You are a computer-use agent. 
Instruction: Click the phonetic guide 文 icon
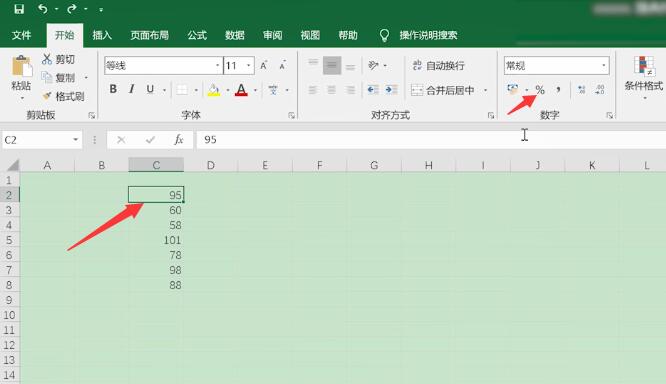tap(273, 90)
